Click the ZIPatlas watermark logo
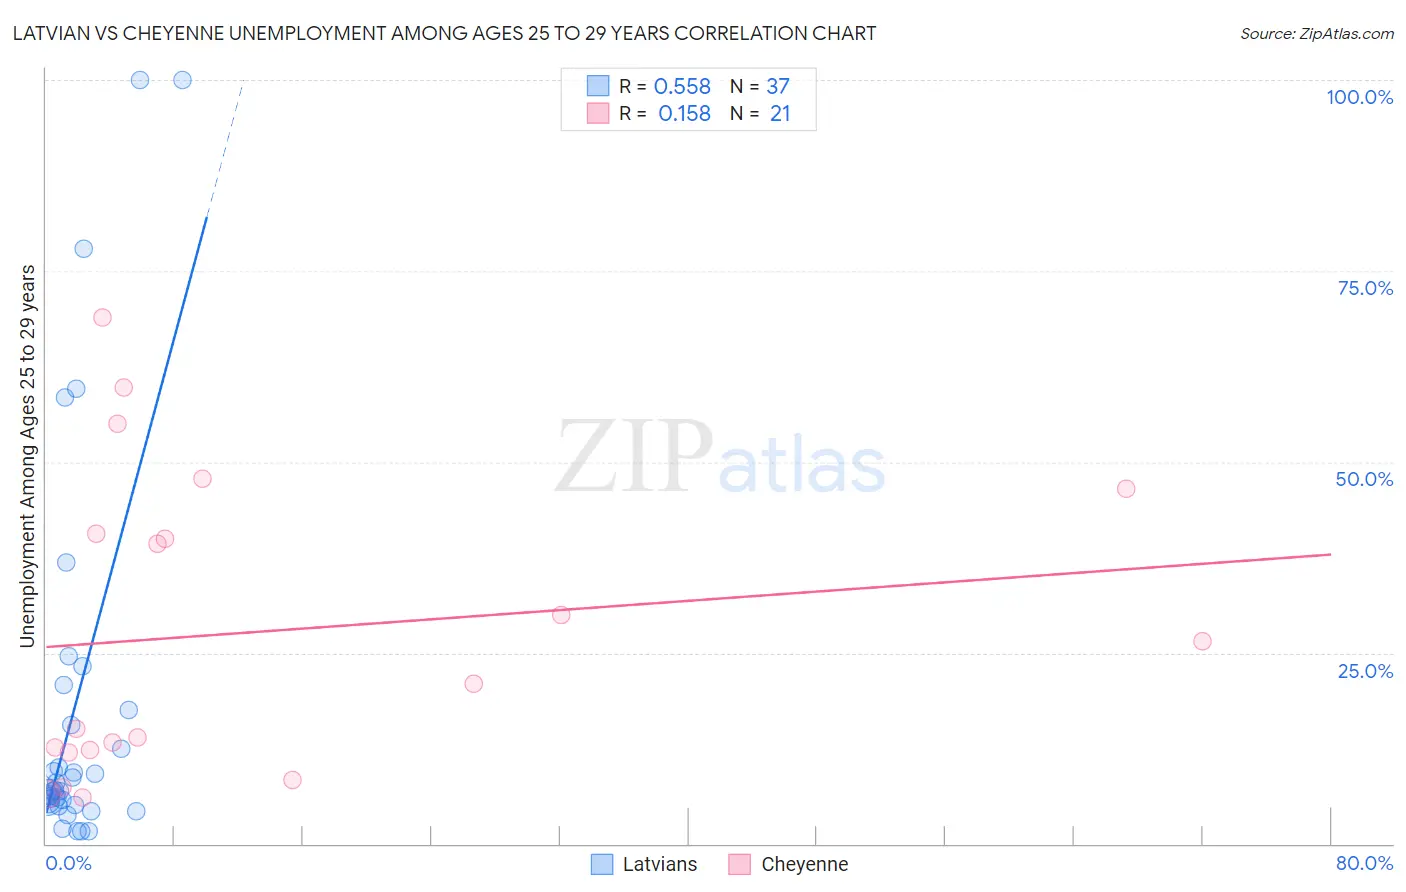 pos(720,458)
